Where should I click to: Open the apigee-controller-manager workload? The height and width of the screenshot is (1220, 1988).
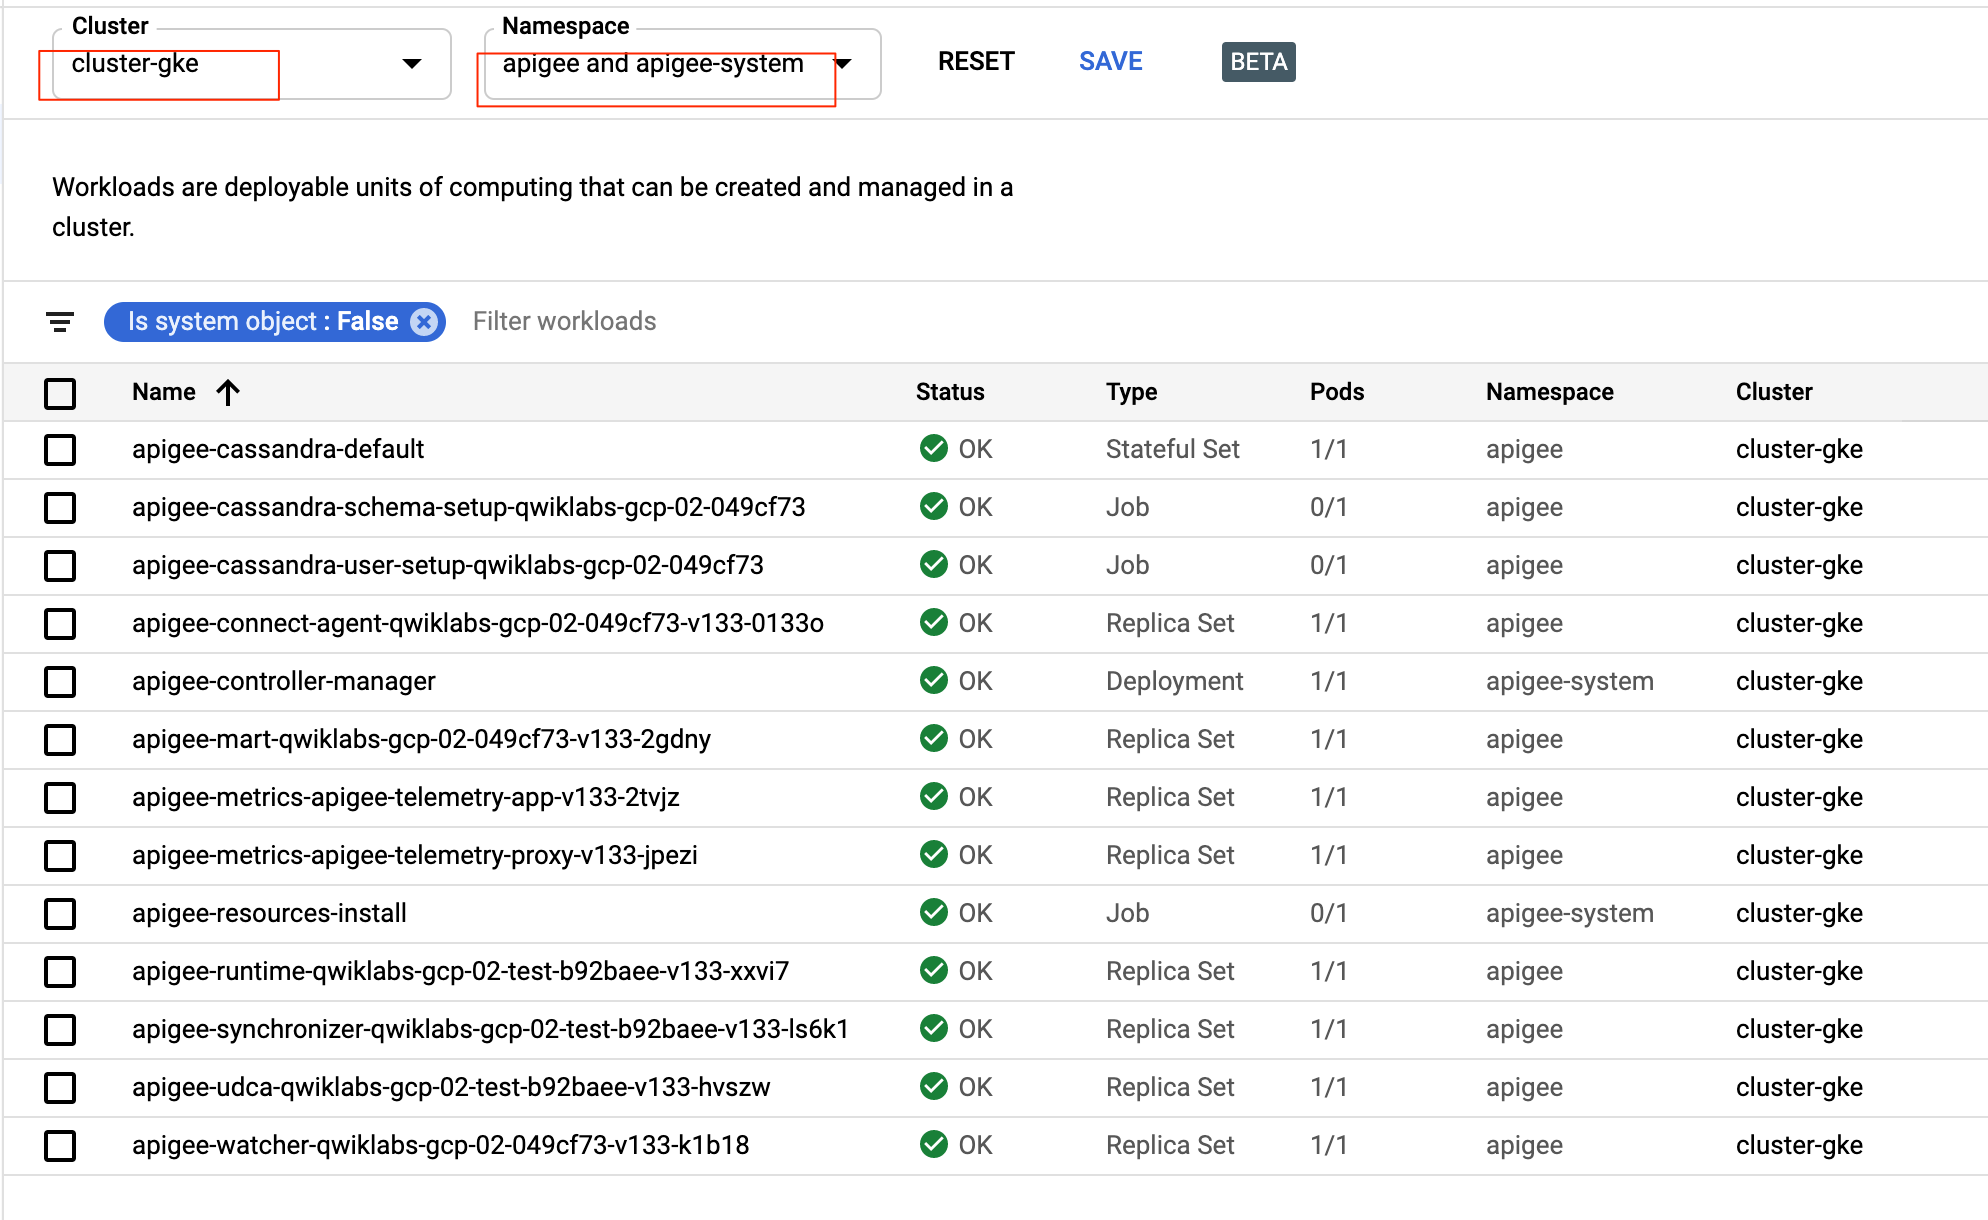(284, 681)
